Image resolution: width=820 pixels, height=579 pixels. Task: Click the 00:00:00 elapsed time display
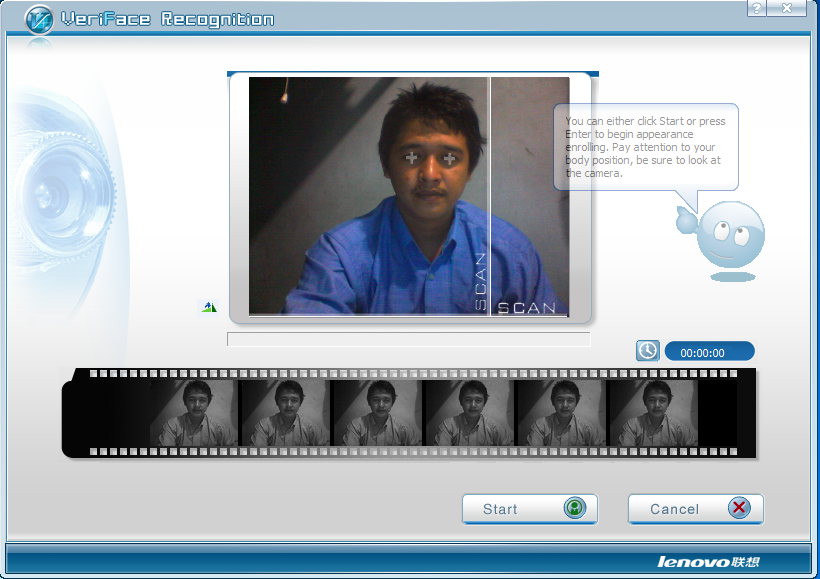click(709, 351)
